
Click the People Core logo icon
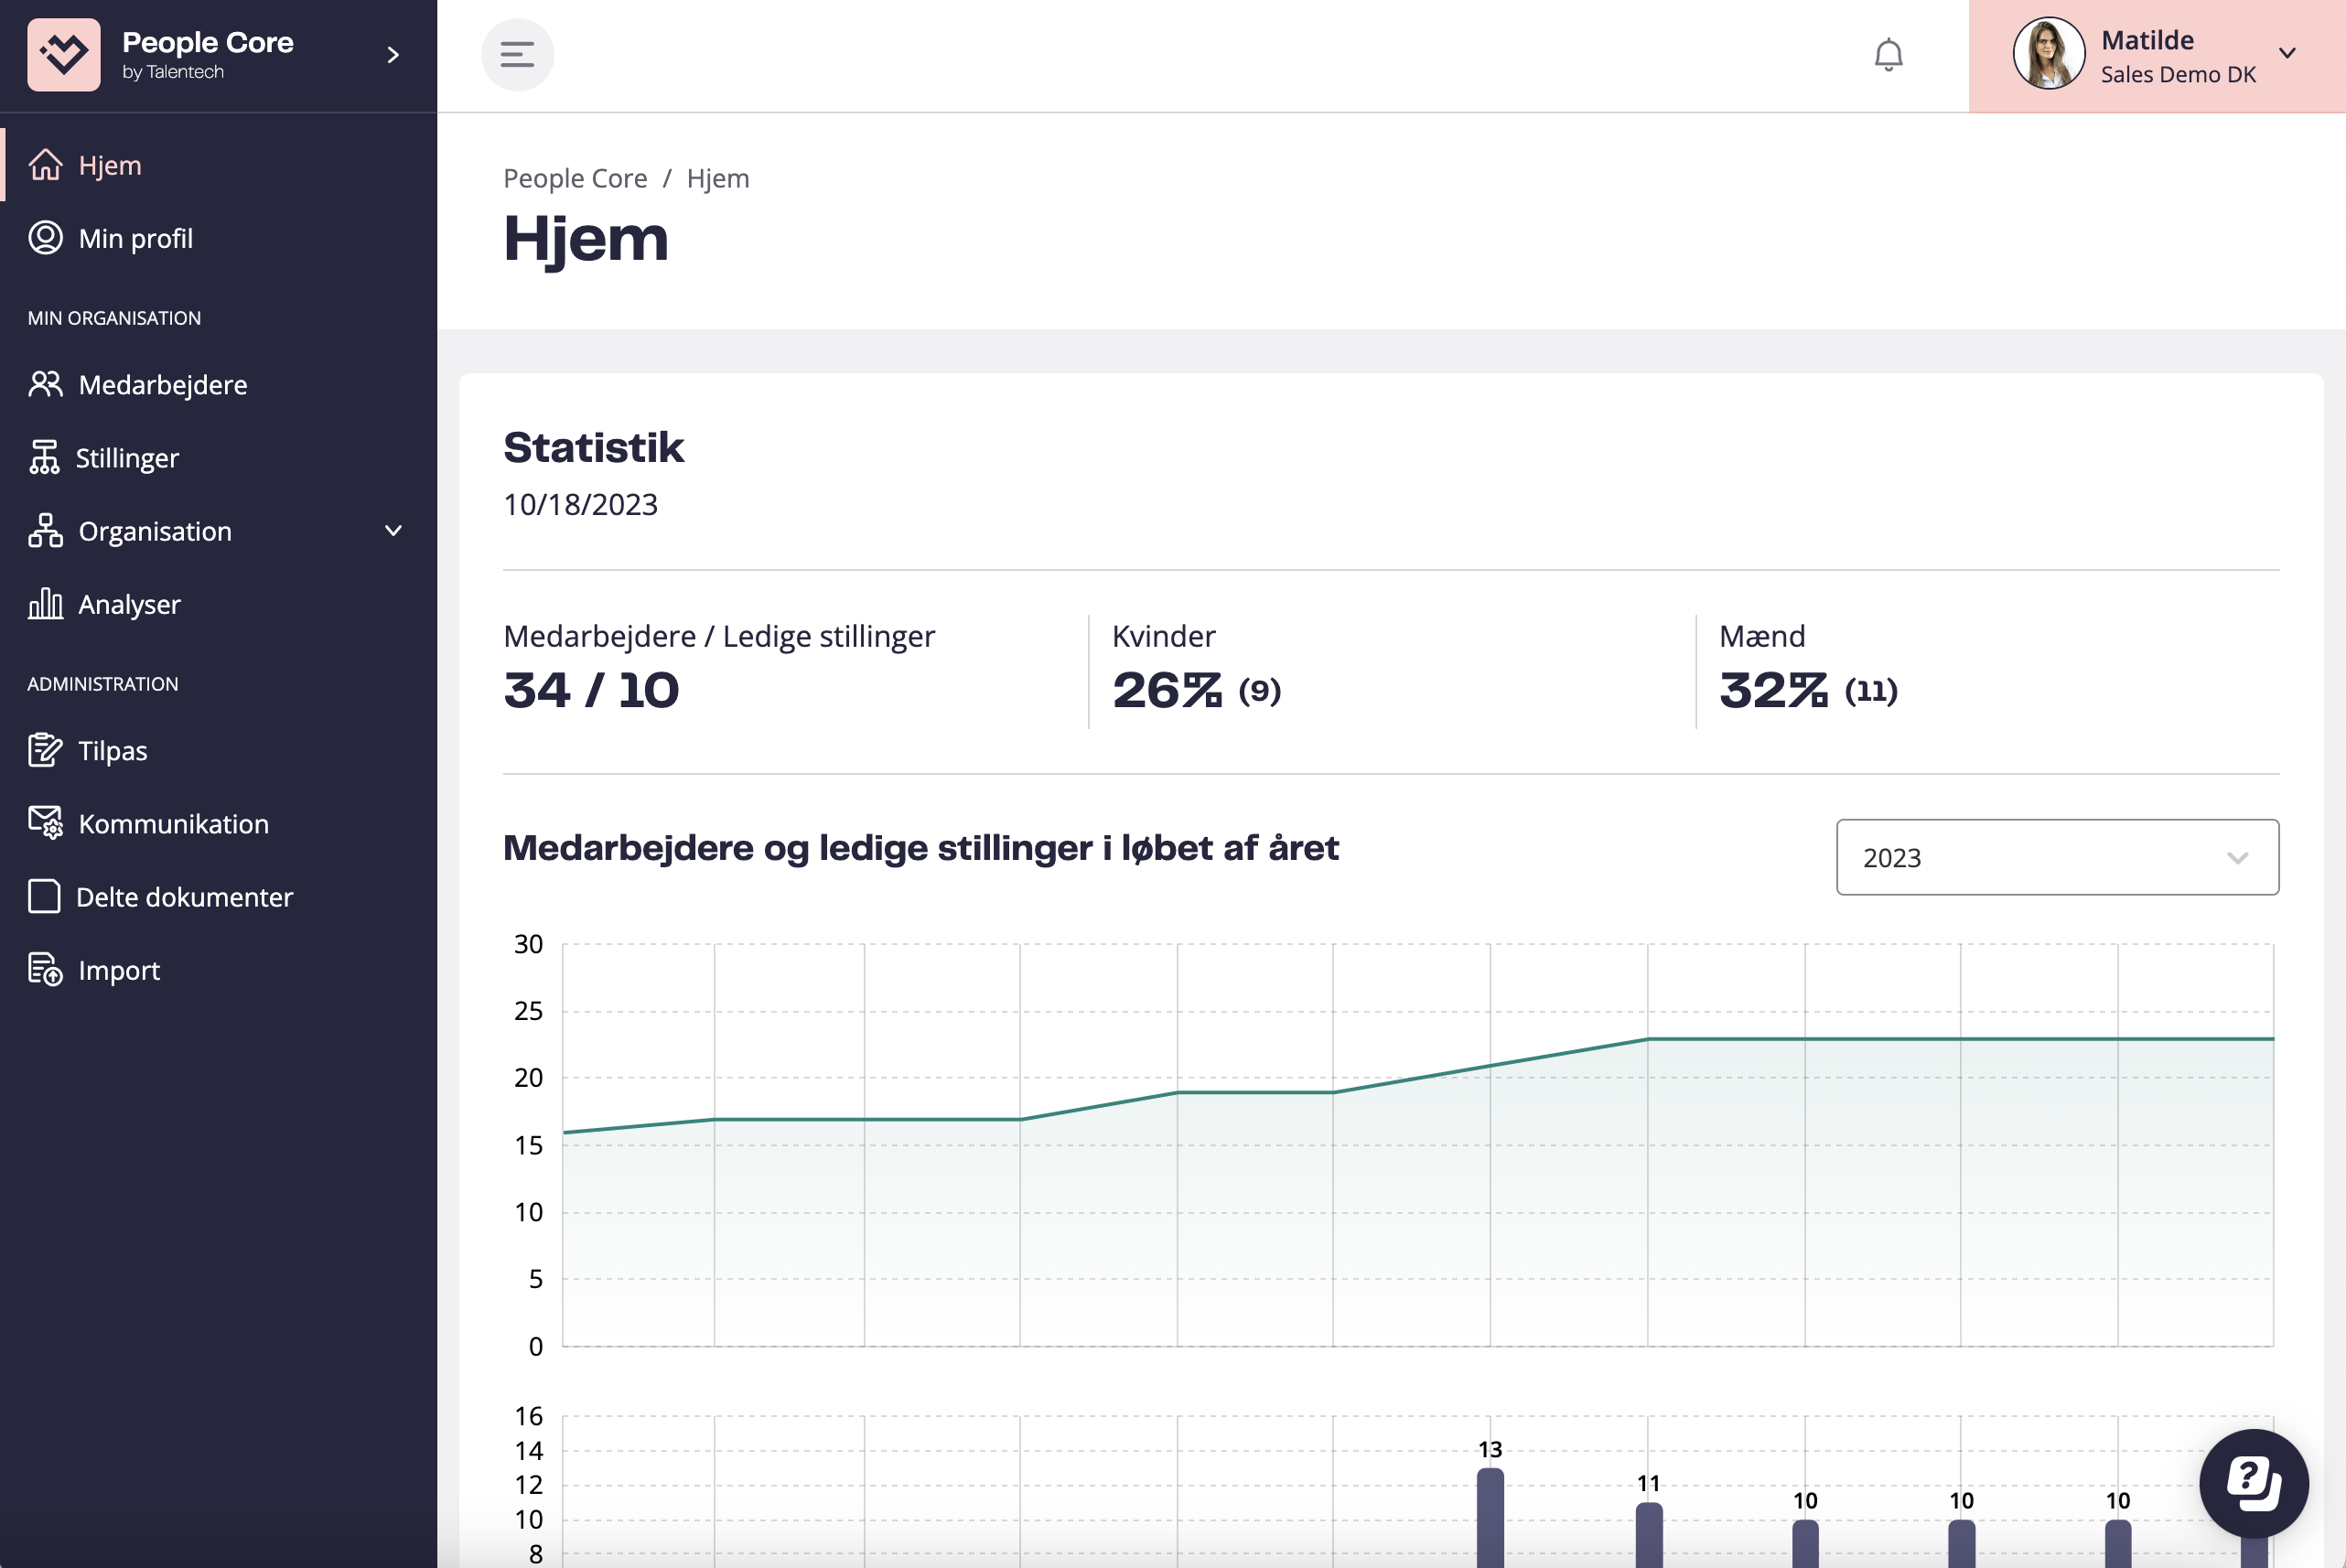pos(64,55)
